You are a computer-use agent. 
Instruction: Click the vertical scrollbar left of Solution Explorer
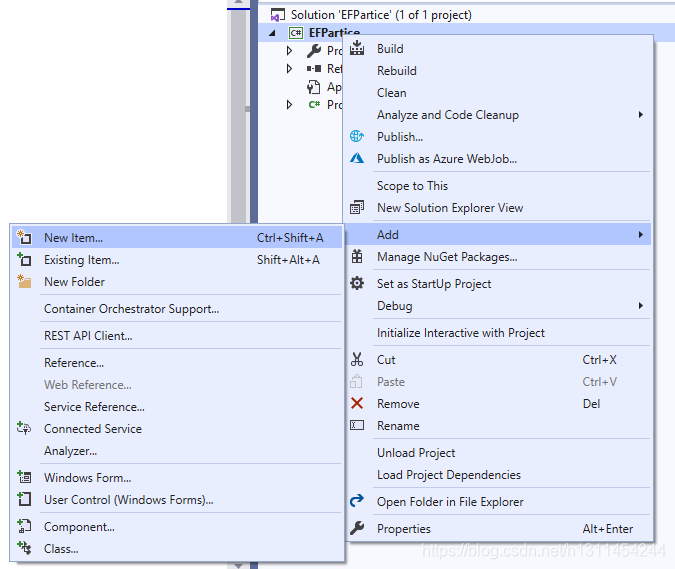tap(238, 116)
